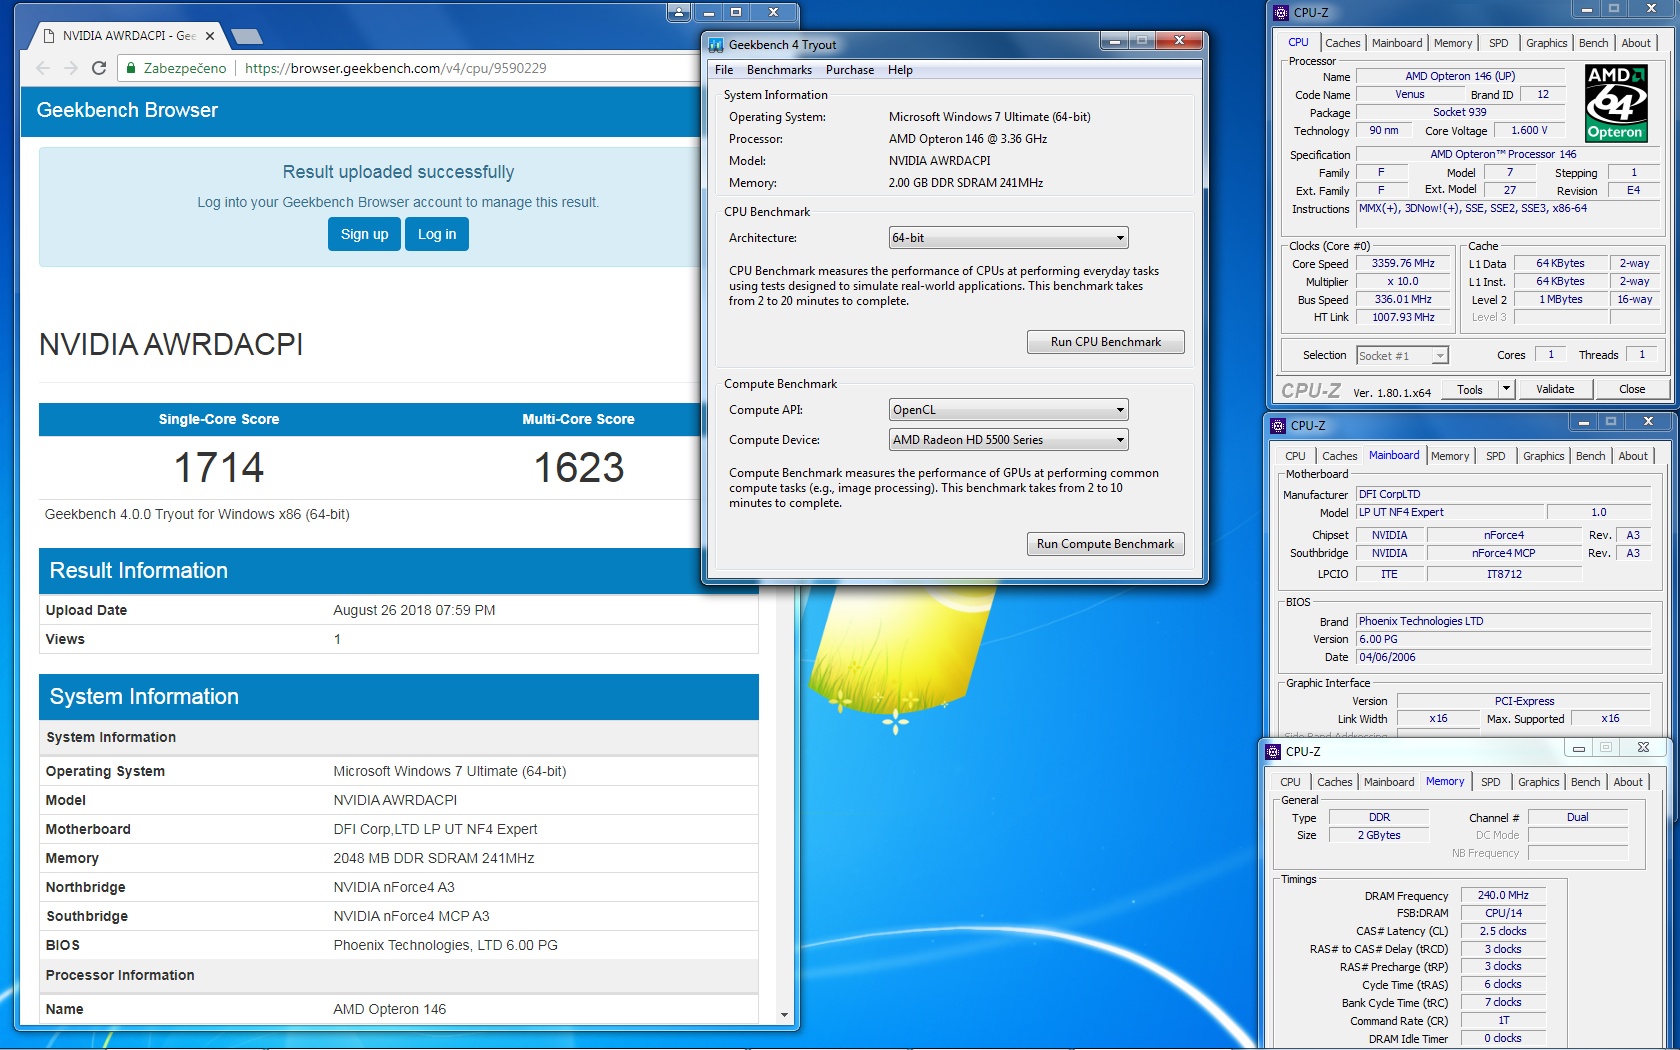The width and height of the screenshot is (1680, 1050).
Task: Select Graphics tab in top CPU-Z window
Action: pos(1546,43)
